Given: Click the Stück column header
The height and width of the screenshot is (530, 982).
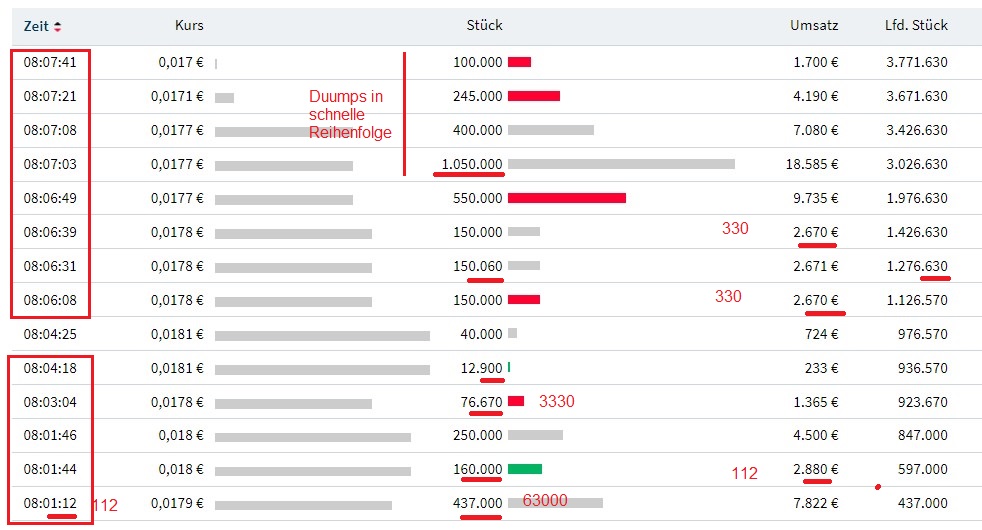Looking at the screenshot, I should (484, 26).
